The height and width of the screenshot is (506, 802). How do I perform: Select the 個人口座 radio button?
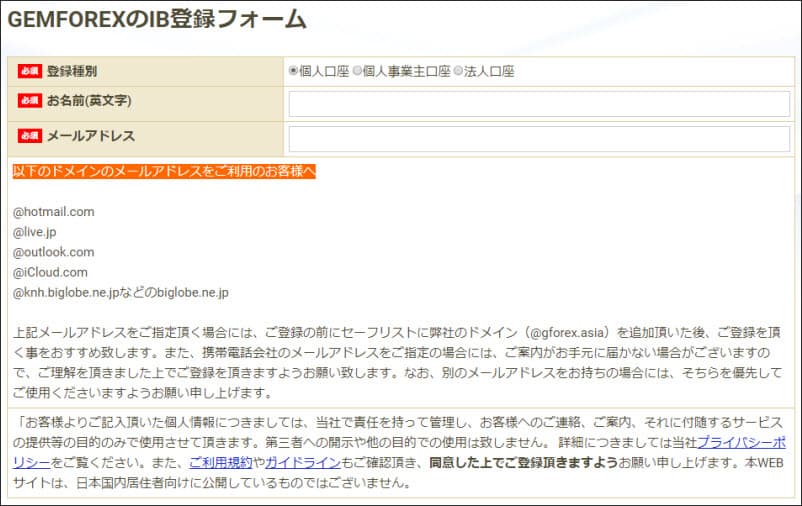click(x=294, y=71)
